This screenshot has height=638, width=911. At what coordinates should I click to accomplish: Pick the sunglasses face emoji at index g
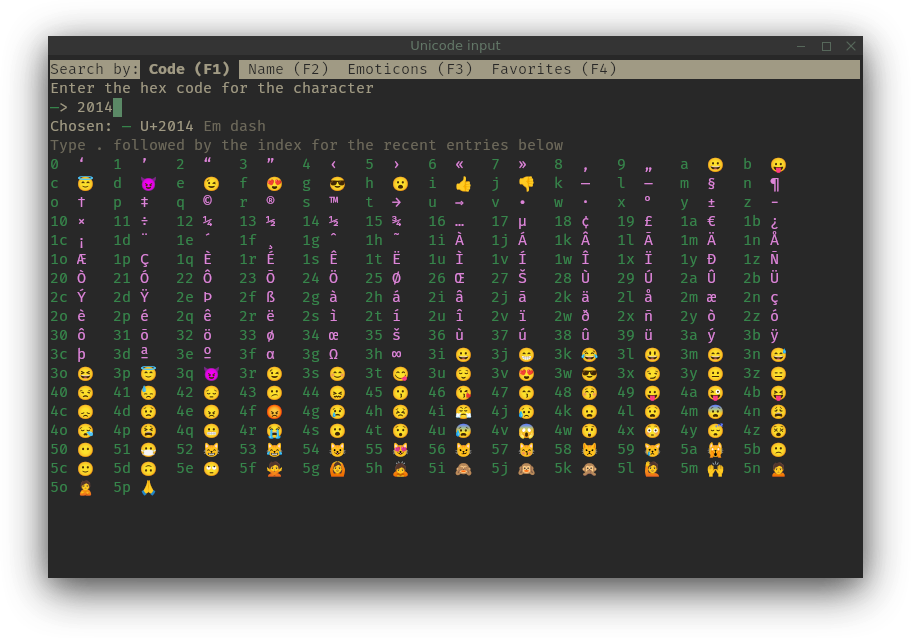coord(338,184)
